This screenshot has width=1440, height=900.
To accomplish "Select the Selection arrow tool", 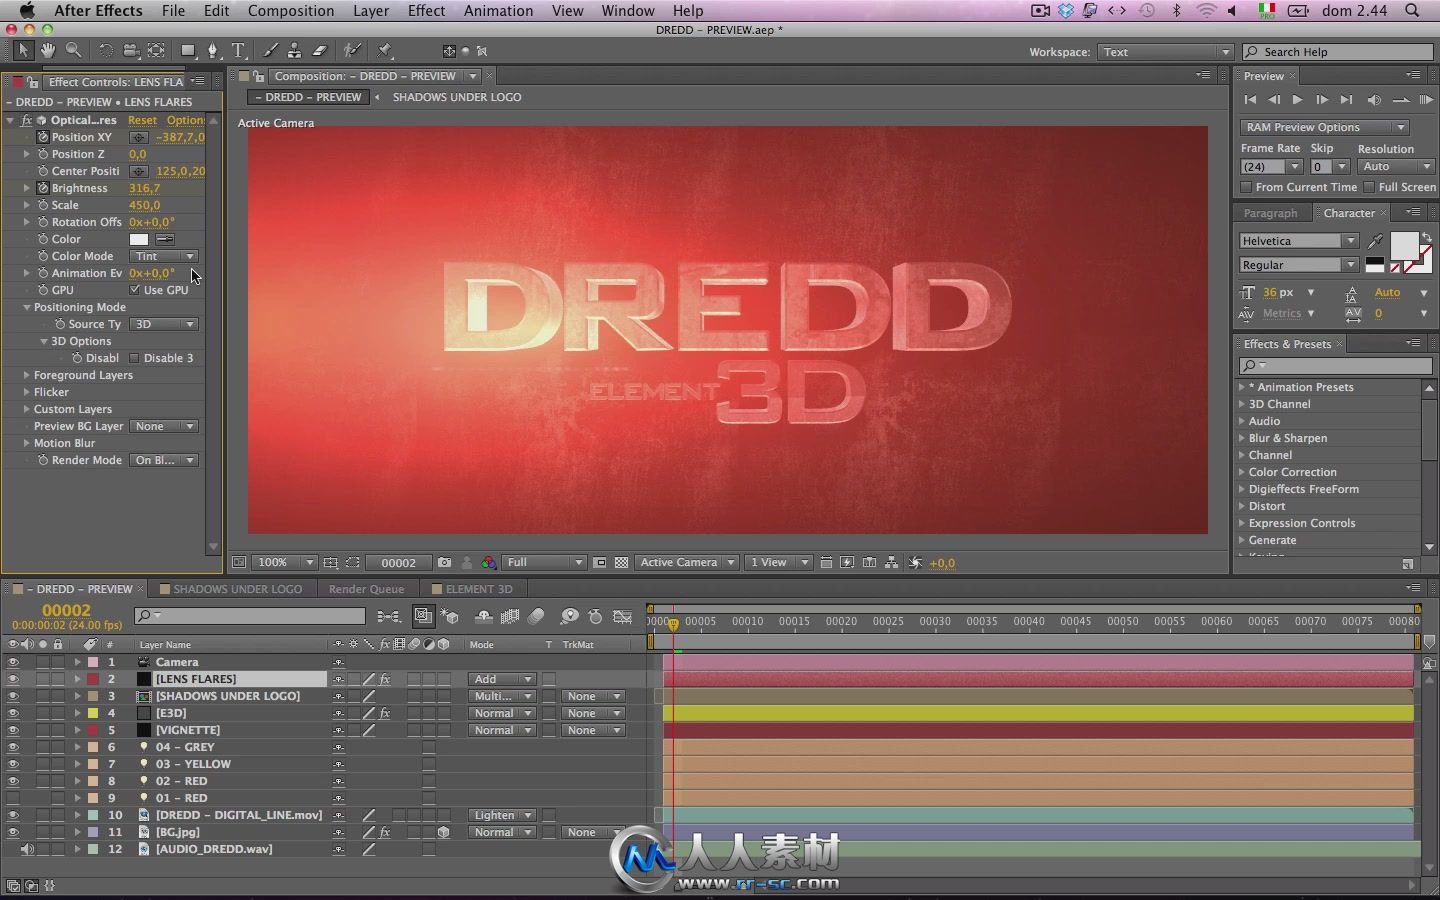I will point(23,50).
